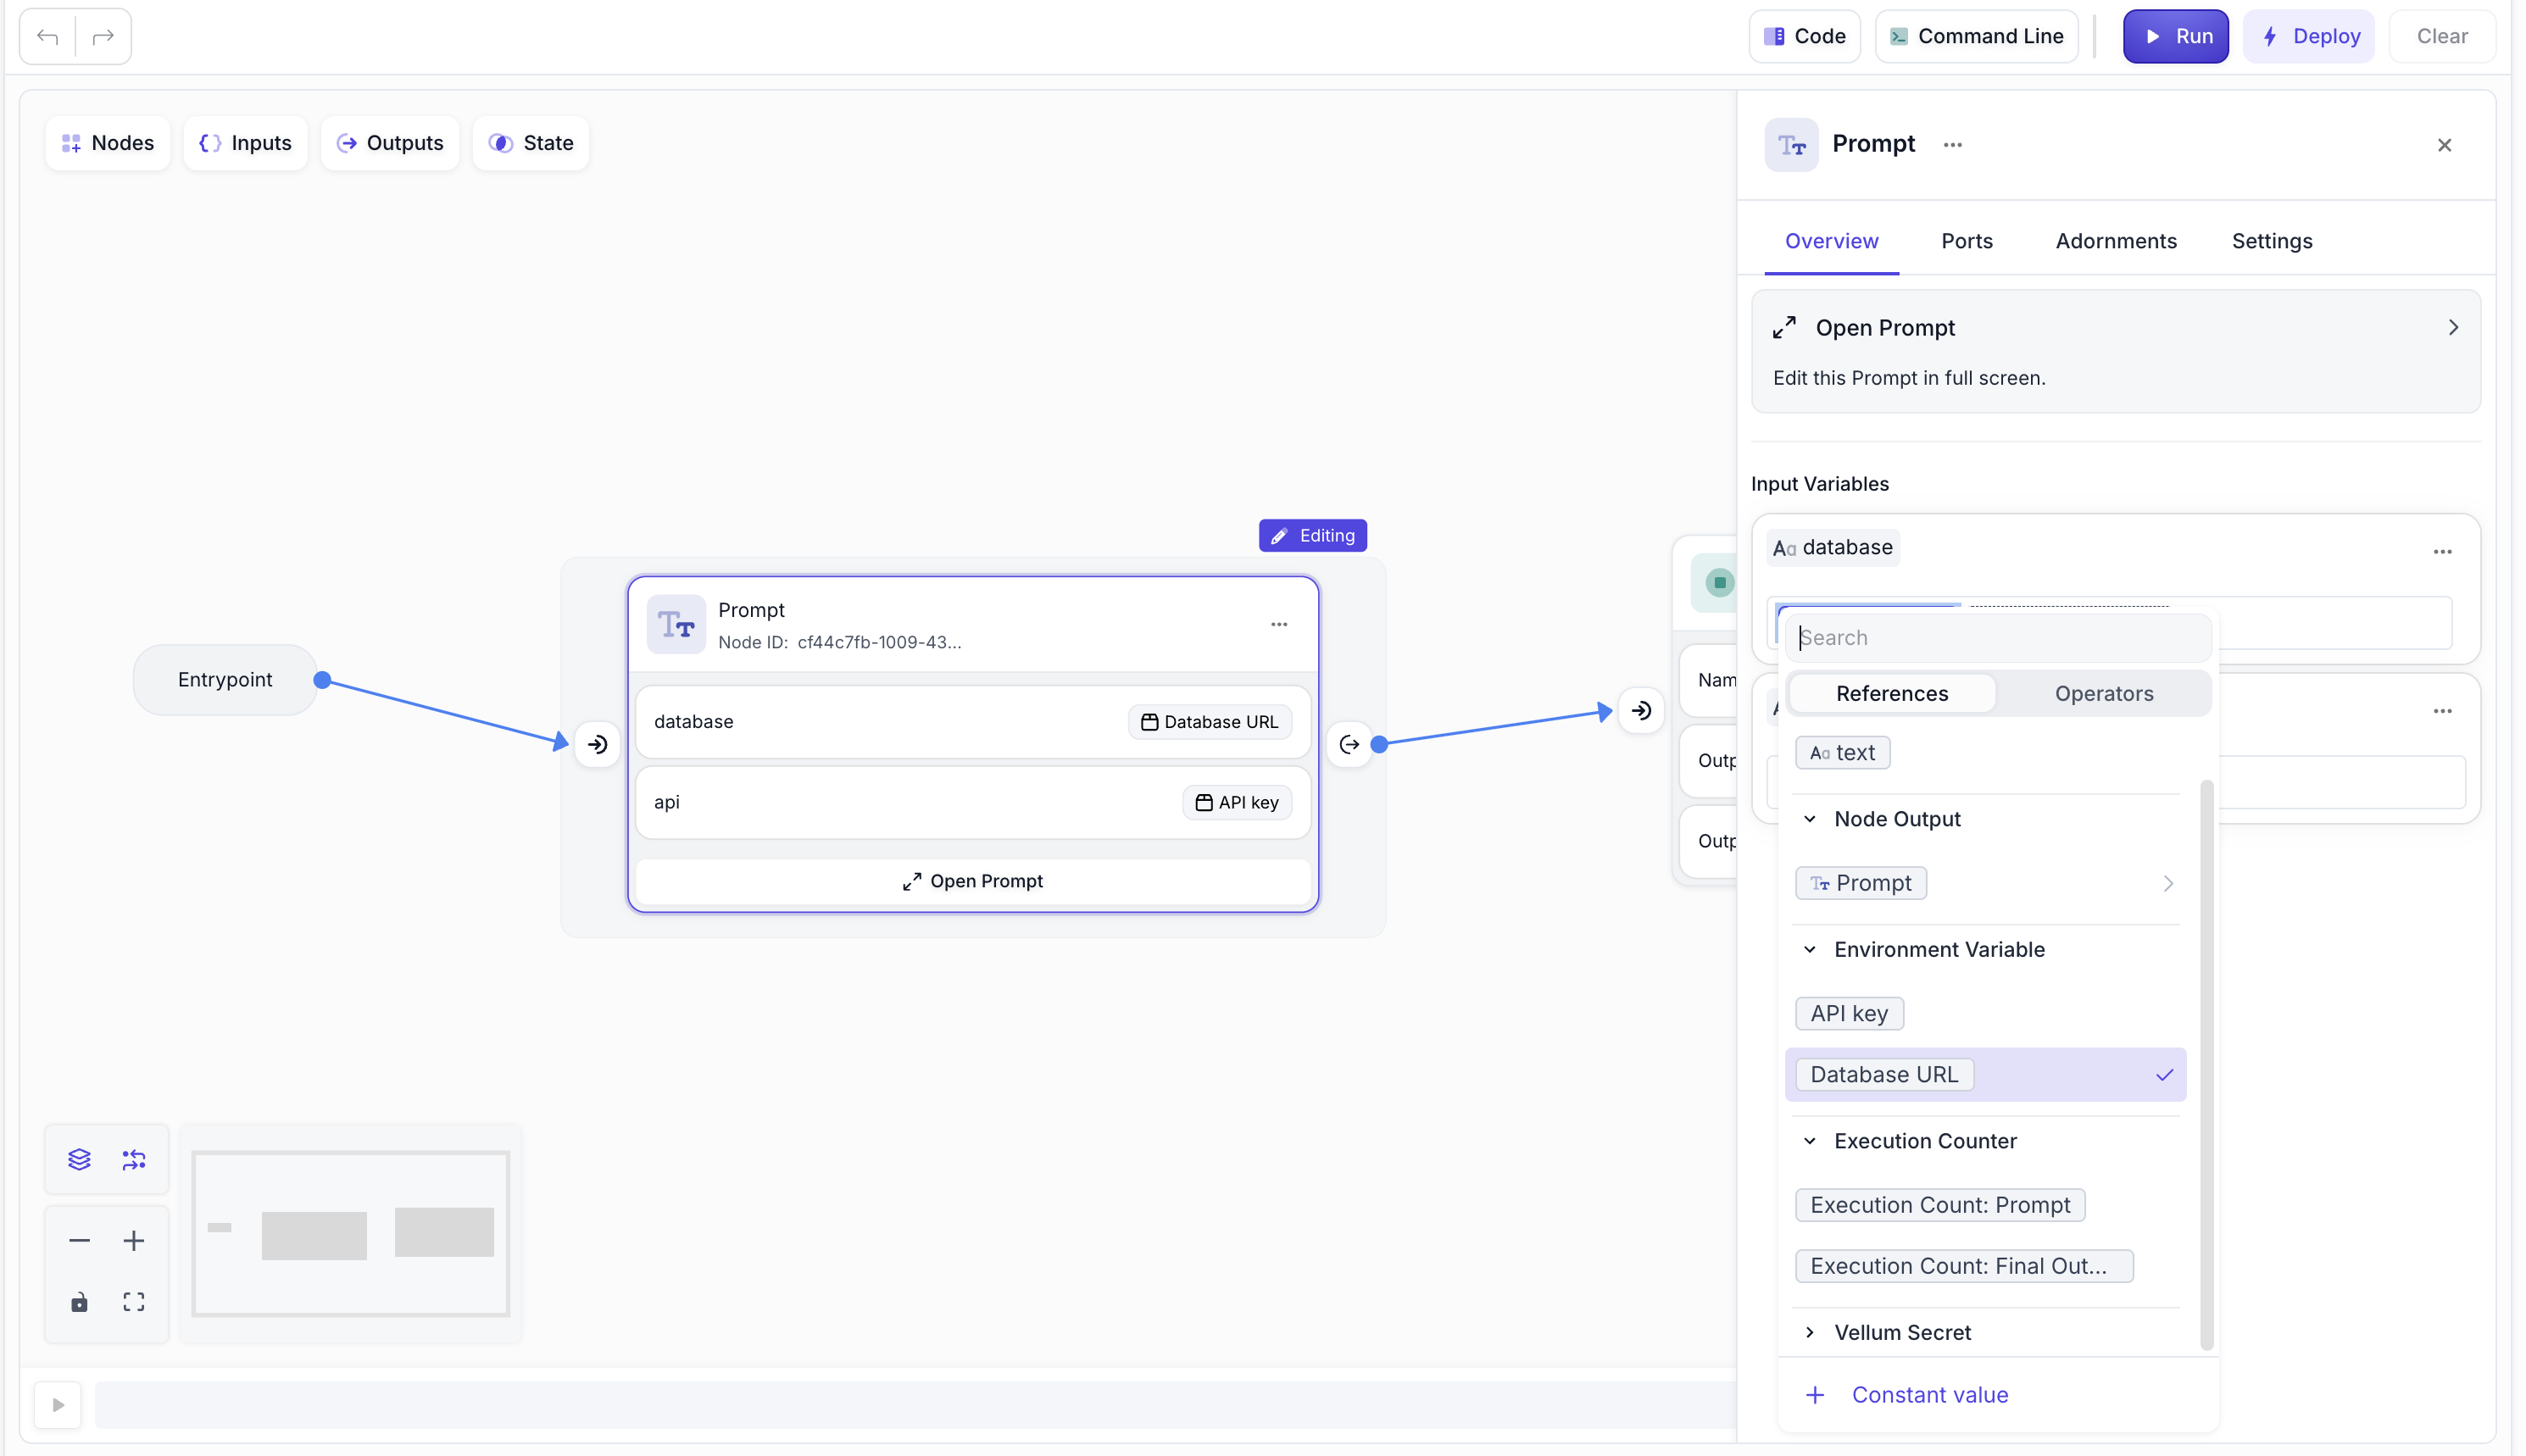Toggle the canvas lock icon
2526x1456 pixels.
tap(79, 1302)
